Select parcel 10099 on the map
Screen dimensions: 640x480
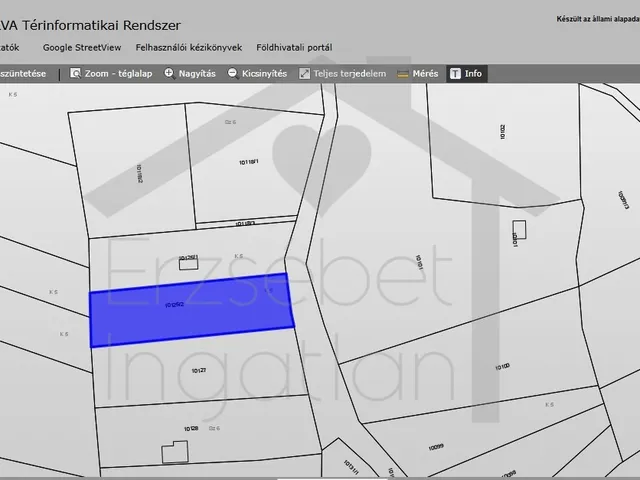click(436, 447)
